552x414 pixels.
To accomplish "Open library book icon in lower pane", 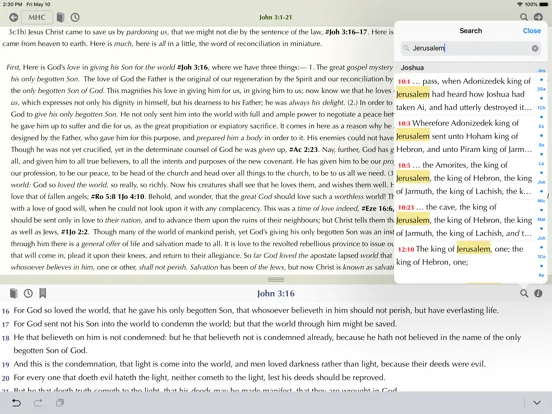I will click(13, 293).
